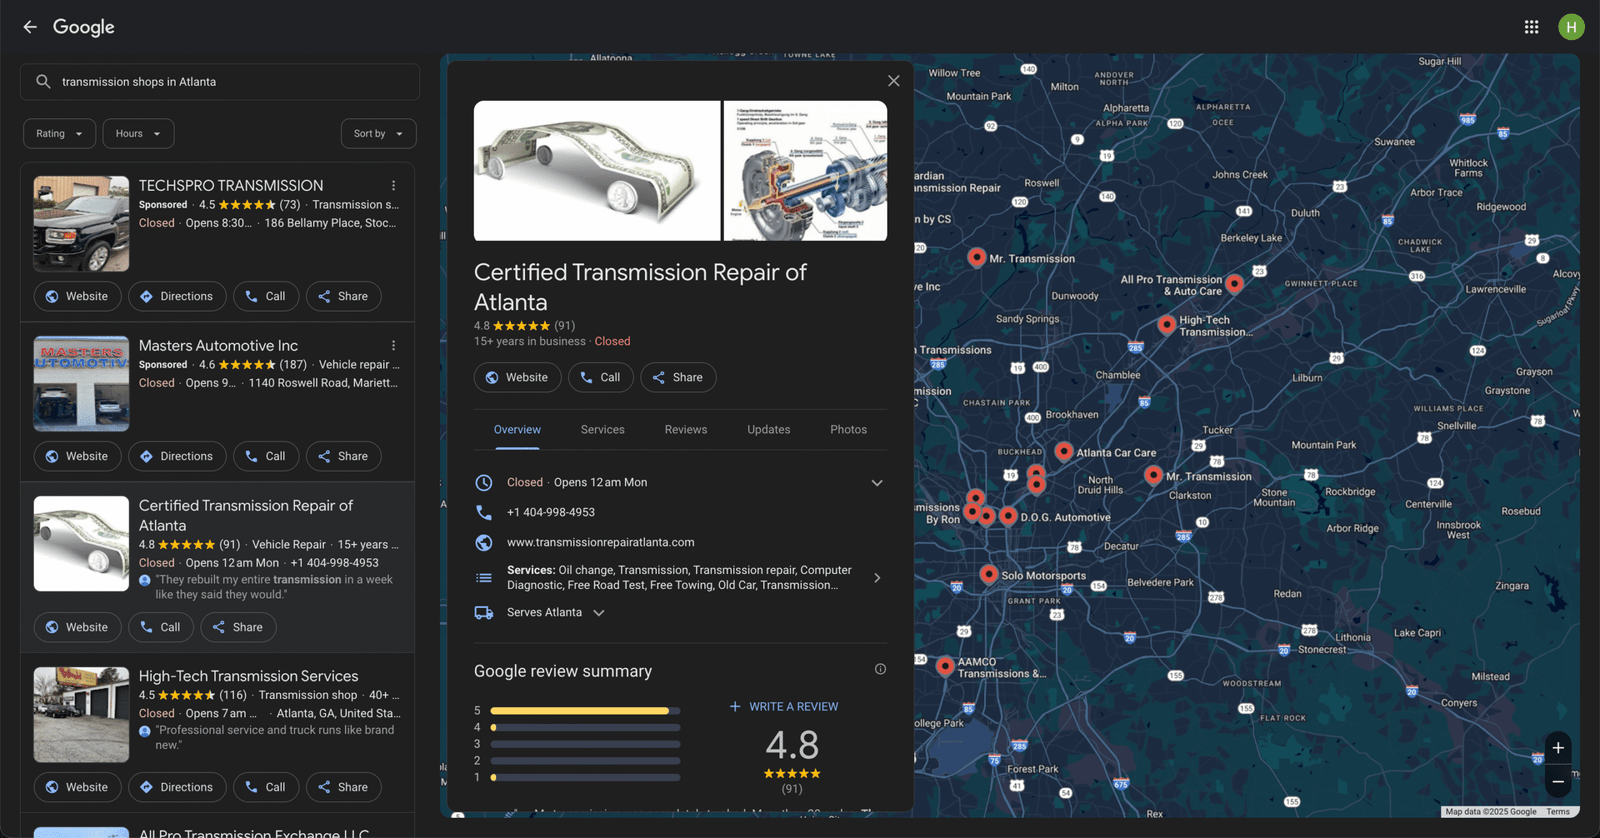
Task: Click the globe icon beside the website address
Action: [484, 543]
